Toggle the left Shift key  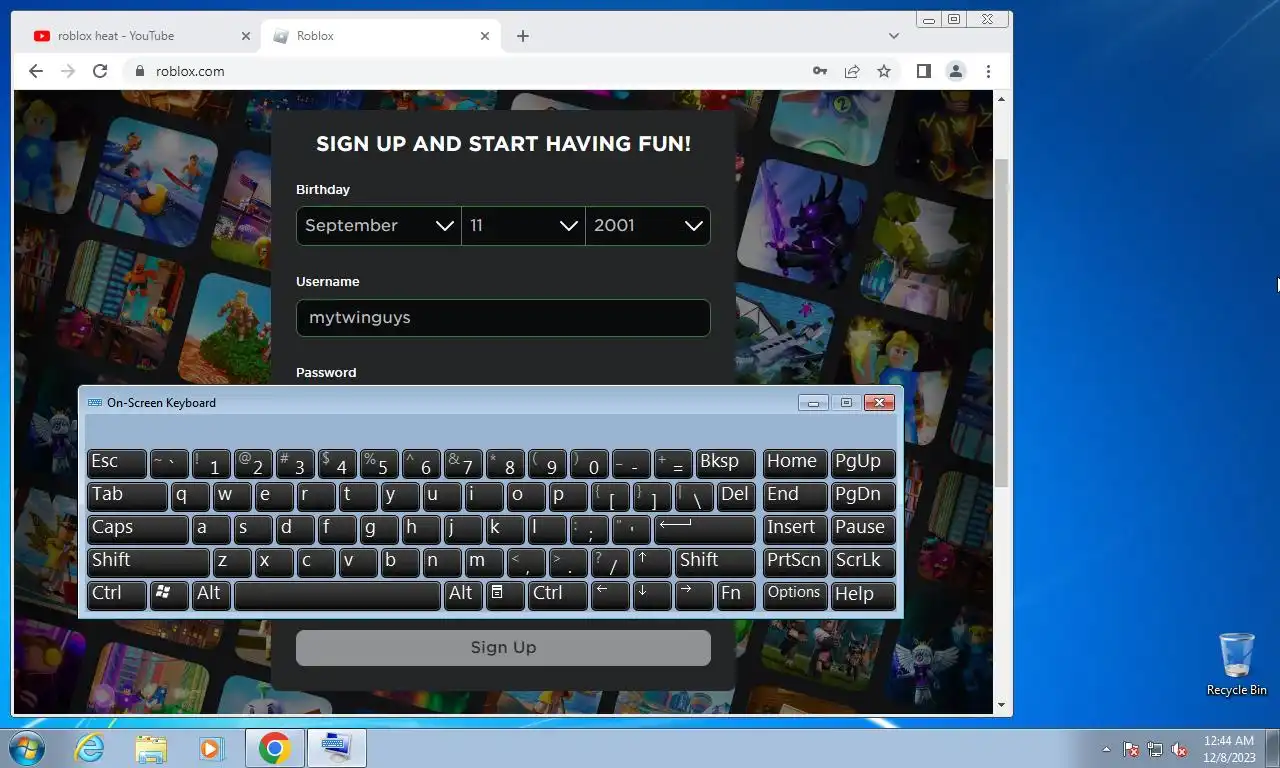[148, 562]
